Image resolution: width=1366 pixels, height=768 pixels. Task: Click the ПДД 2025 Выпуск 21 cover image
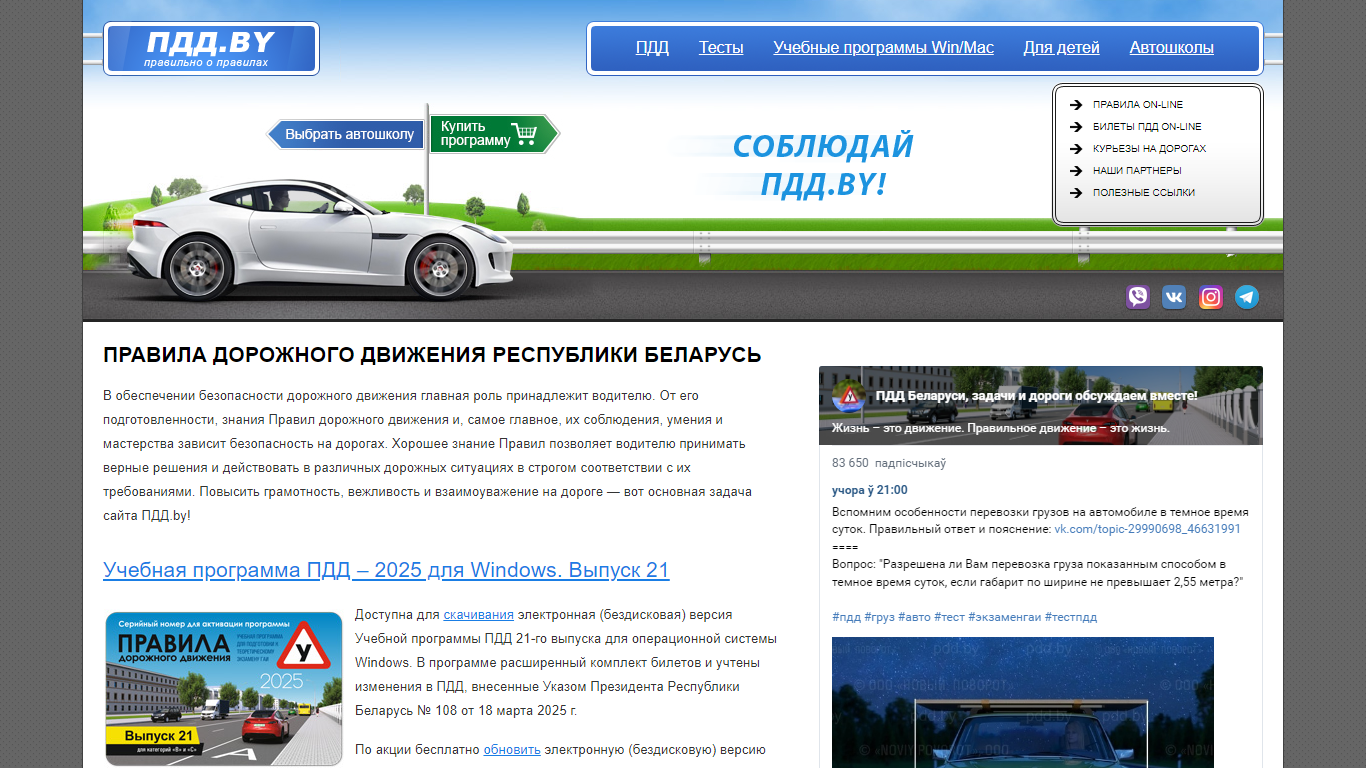(224, 689)
